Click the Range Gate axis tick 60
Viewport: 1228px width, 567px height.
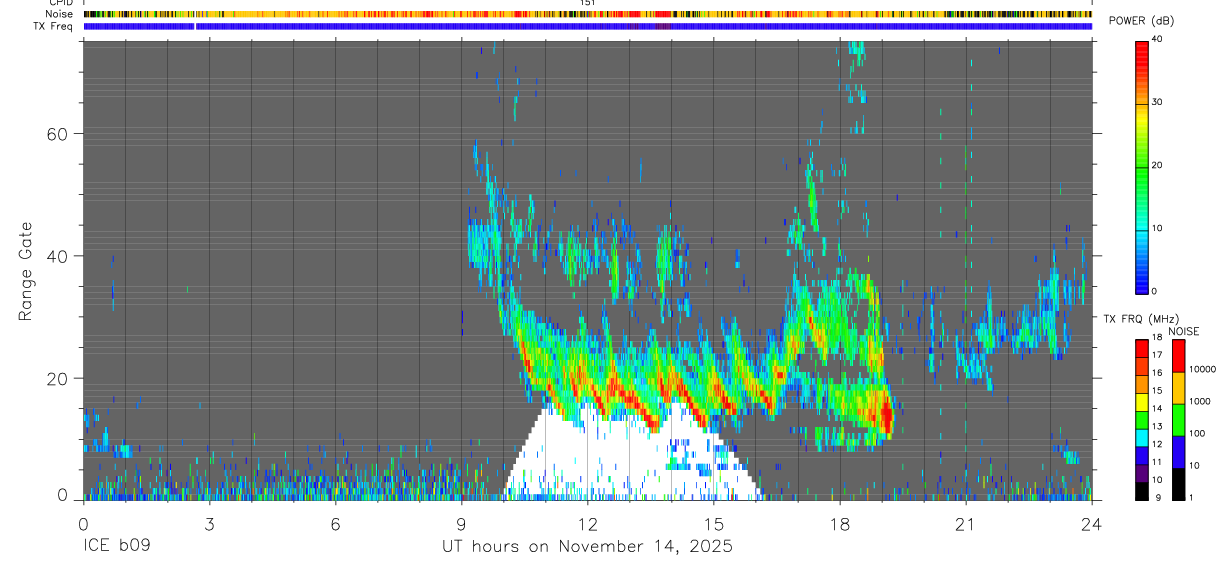pyautogui.click(x=55, y=133)
